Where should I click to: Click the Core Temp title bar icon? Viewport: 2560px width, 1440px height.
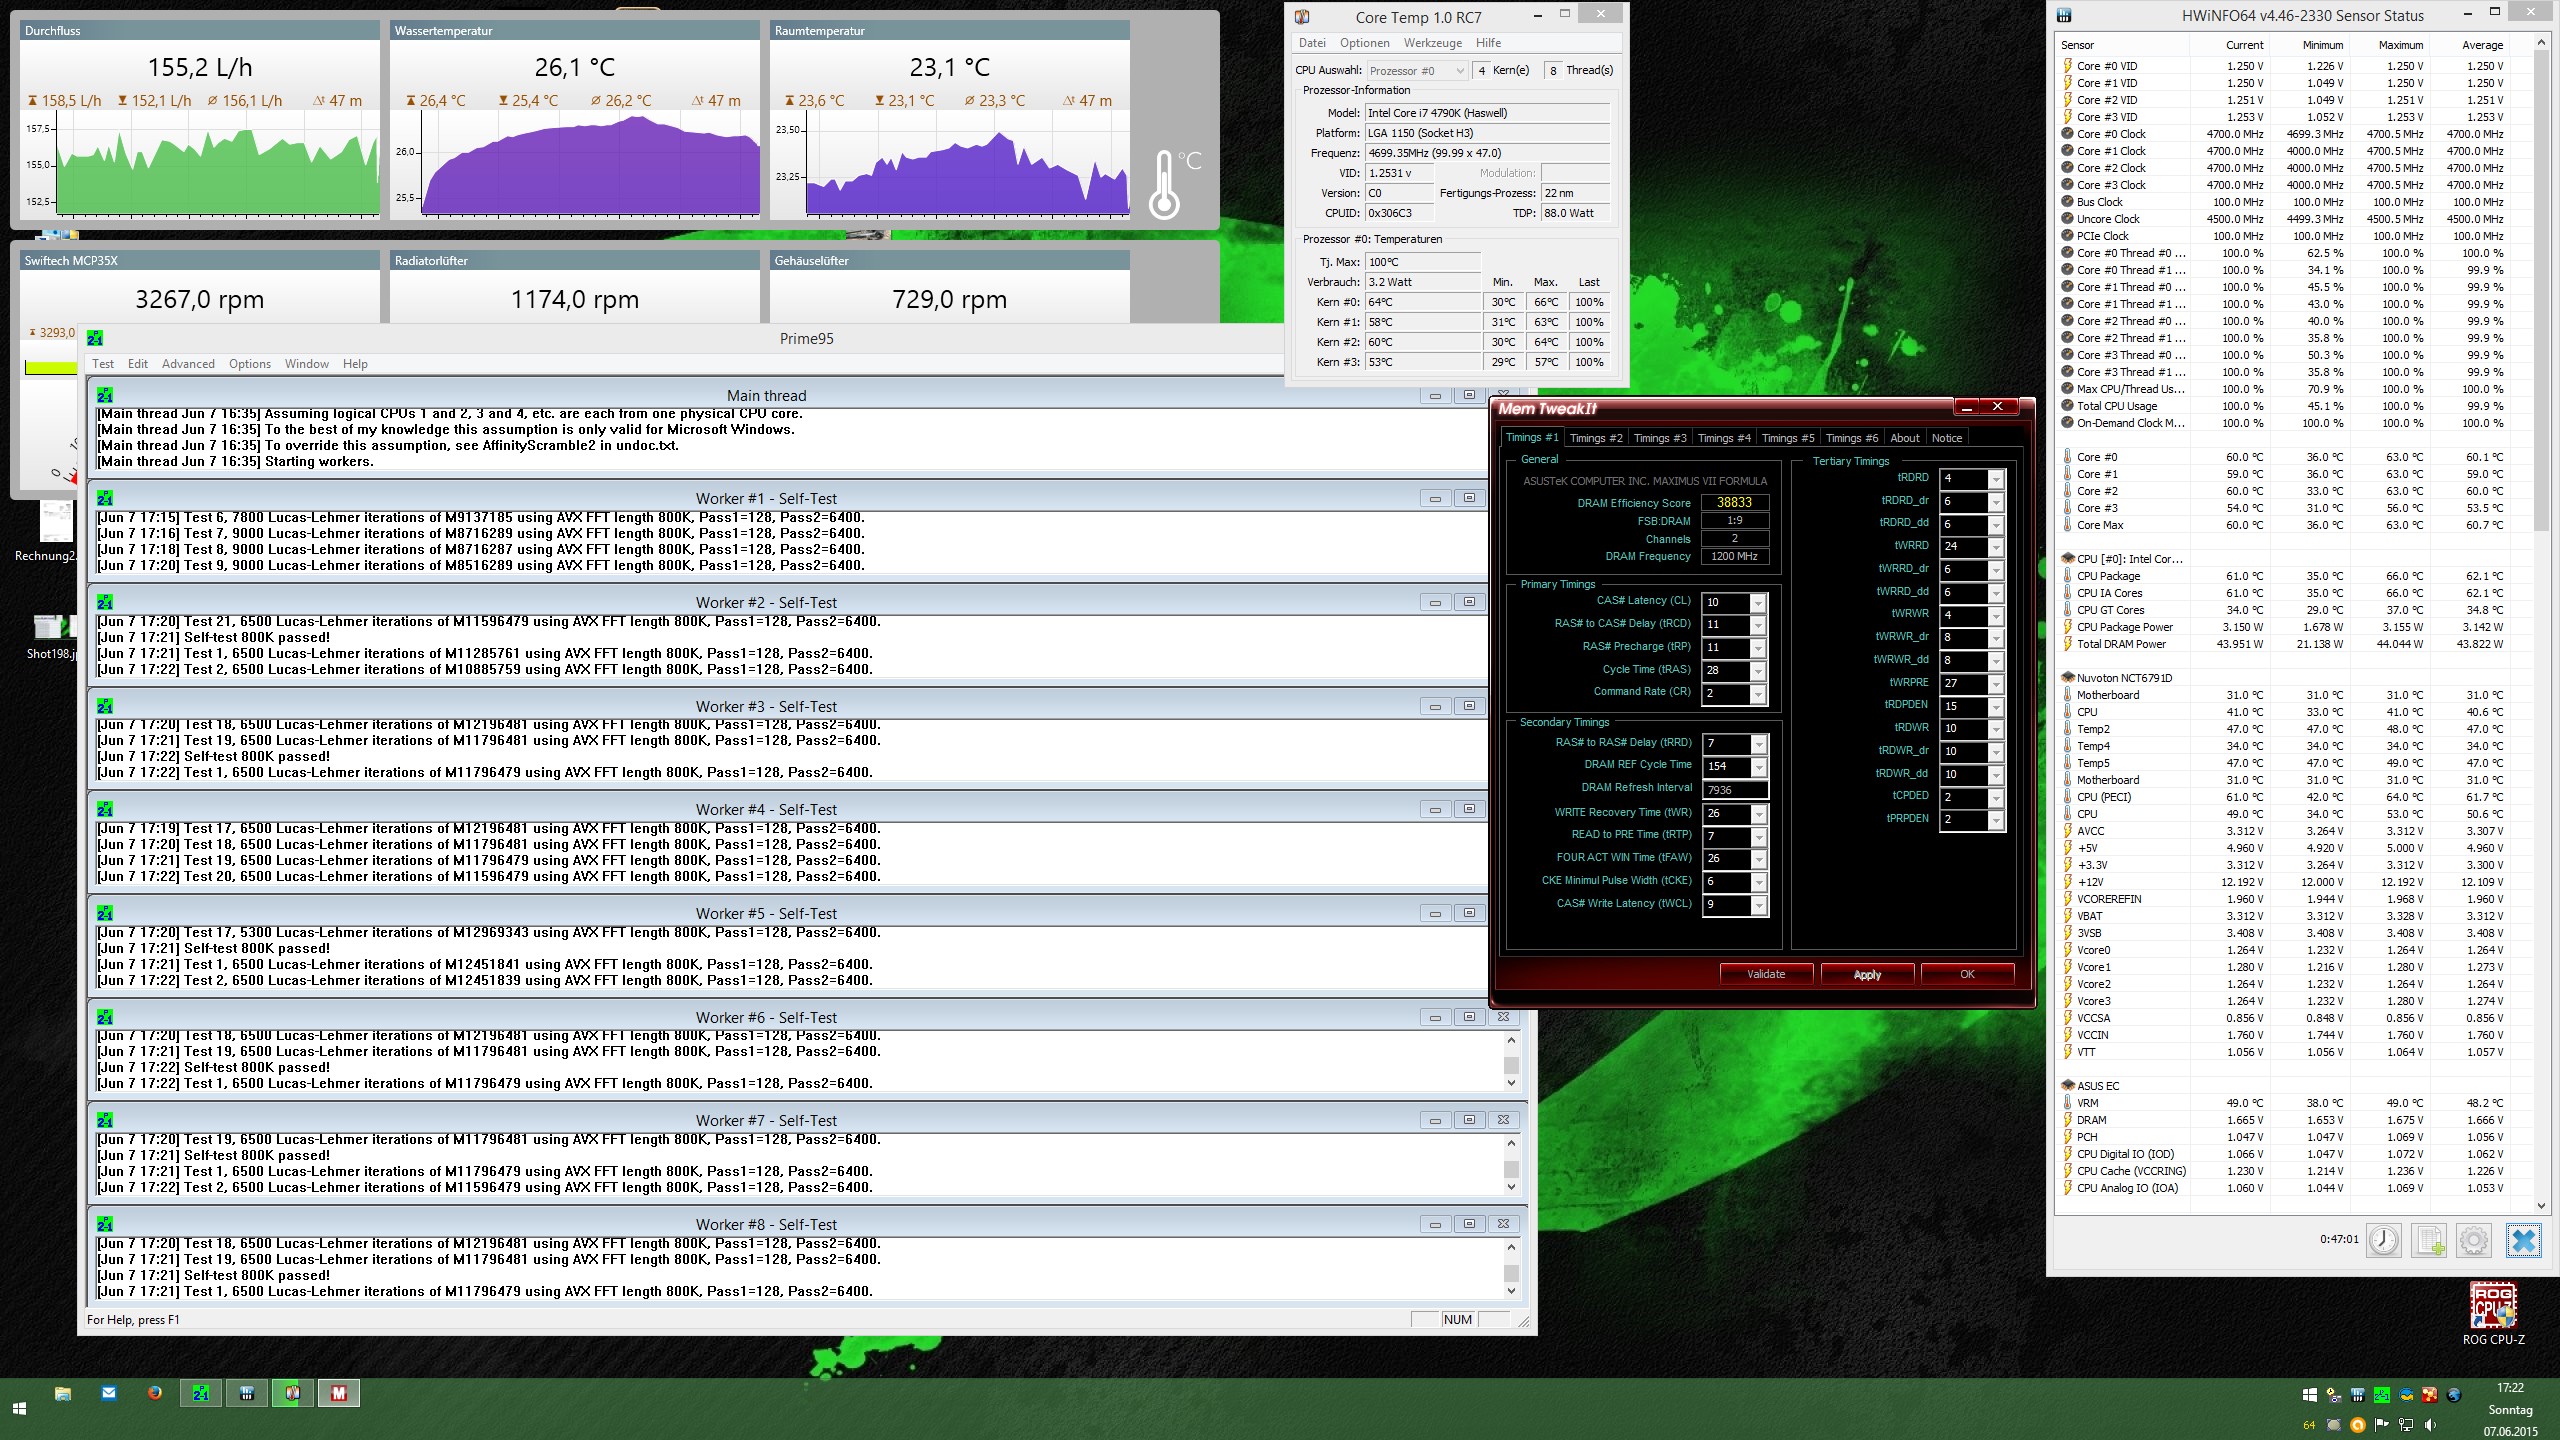pyautogui.click(x=1302, y=17)
